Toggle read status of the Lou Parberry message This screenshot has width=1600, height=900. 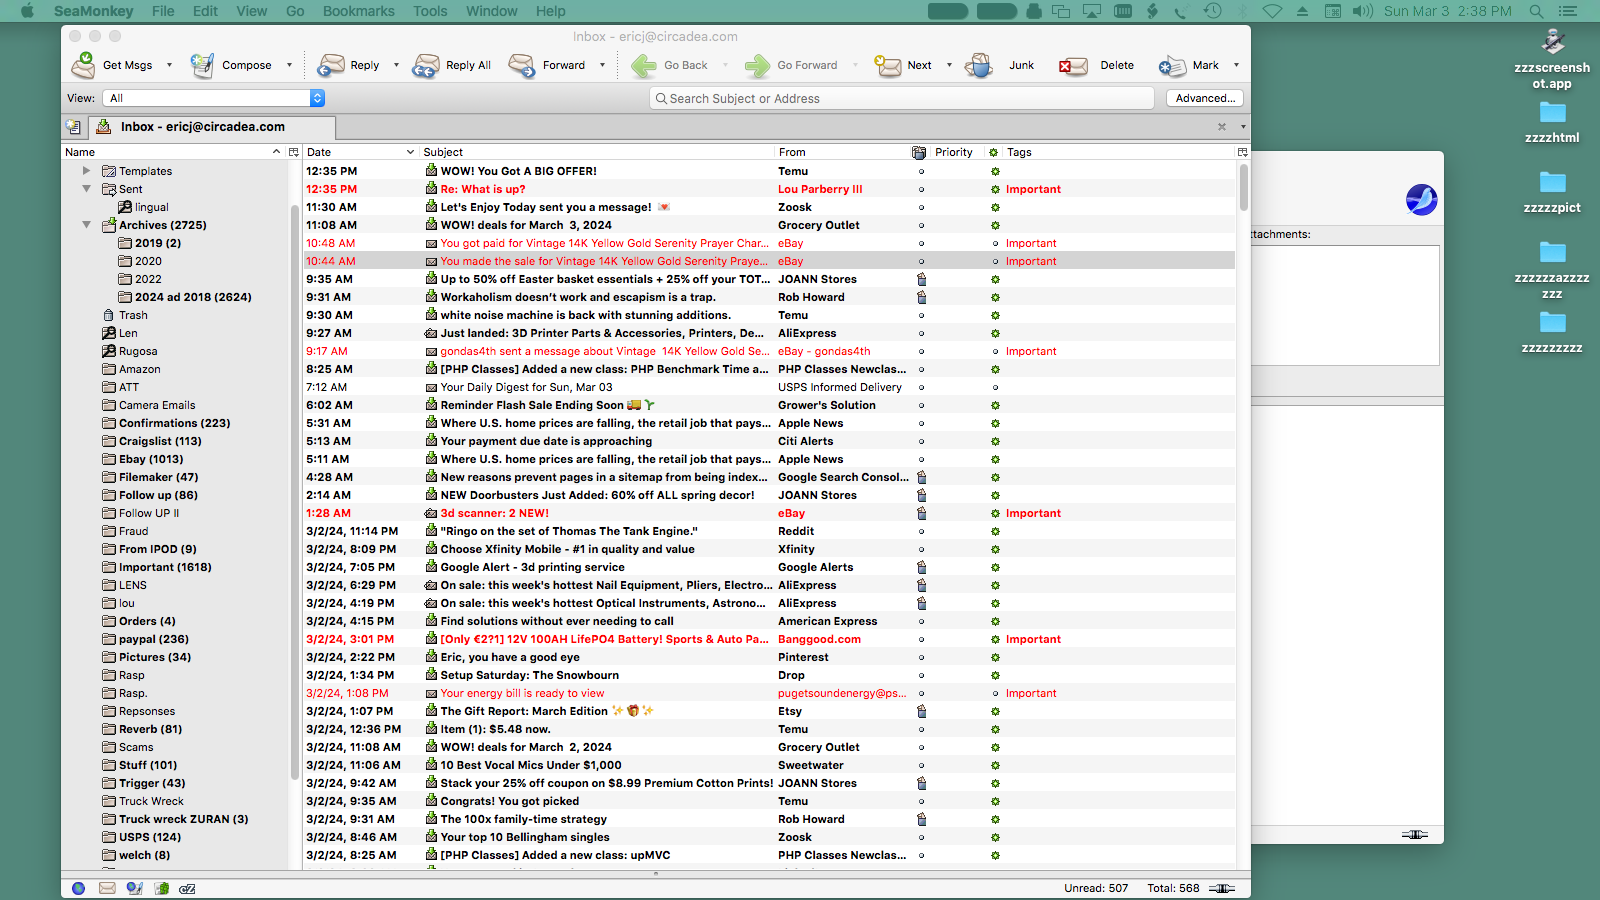[995, 189]
